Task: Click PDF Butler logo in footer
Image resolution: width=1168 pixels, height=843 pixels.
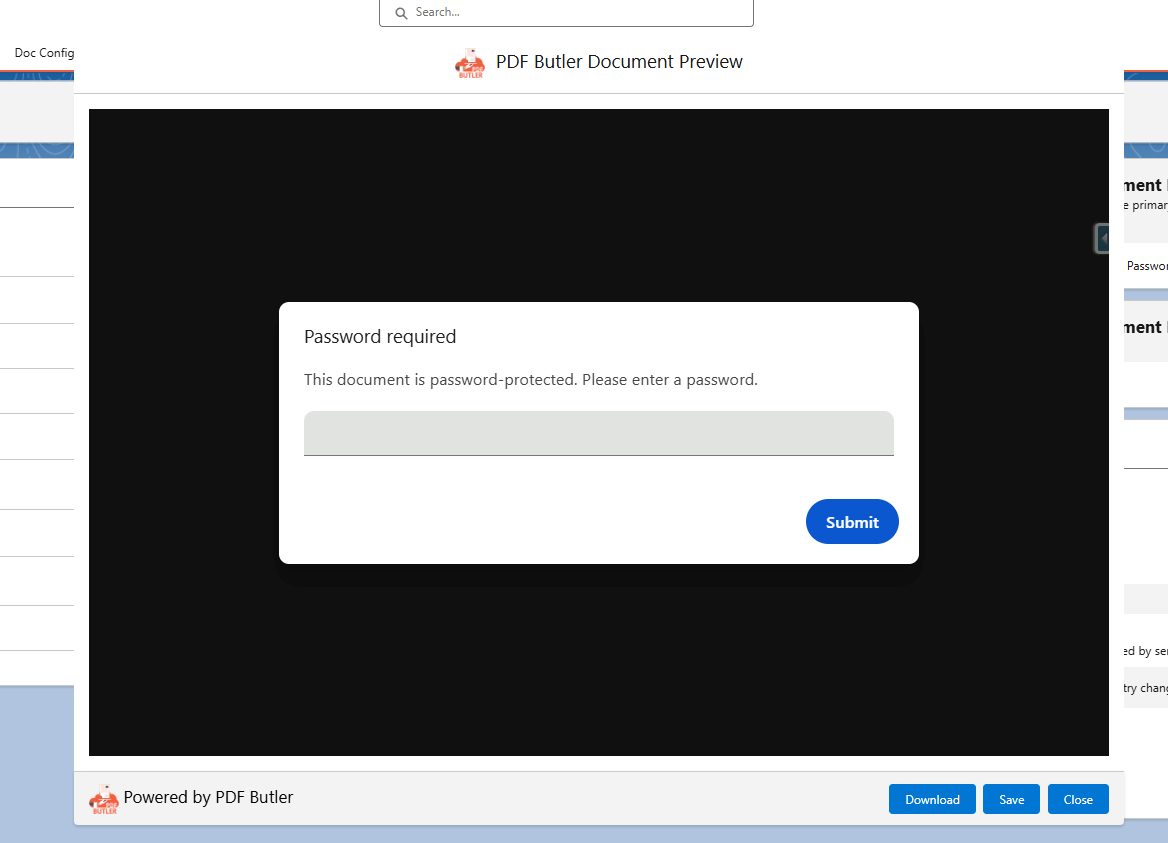Action: (x=104, y=799)
